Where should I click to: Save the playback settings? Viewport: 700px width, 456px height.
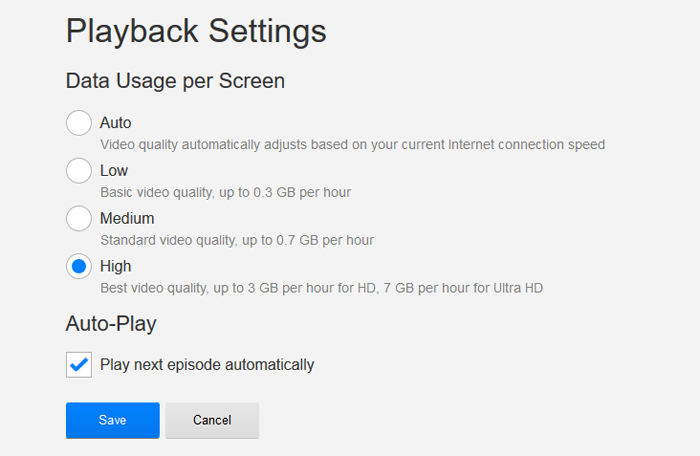(x=112, y=420)
